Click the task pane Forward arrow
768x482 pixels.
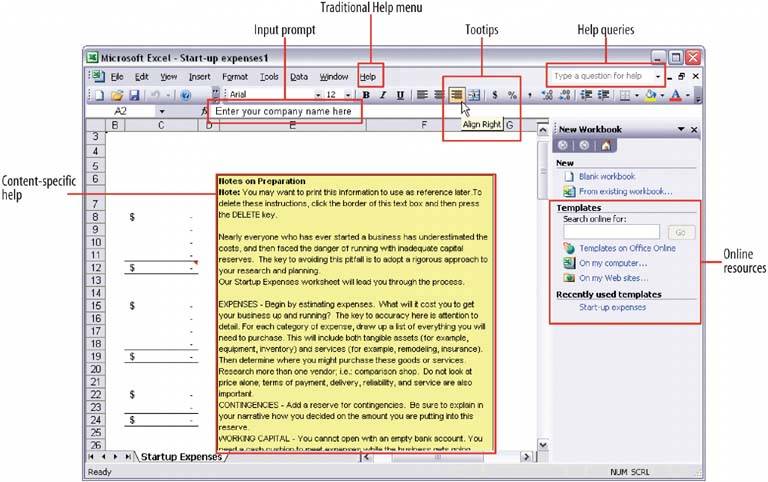(x=584, y=145)
